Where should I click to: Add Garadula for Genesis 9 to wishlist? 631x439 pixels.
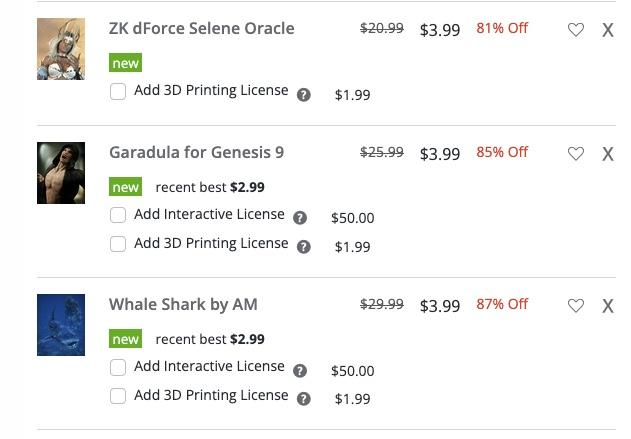(x=576, y=154)
